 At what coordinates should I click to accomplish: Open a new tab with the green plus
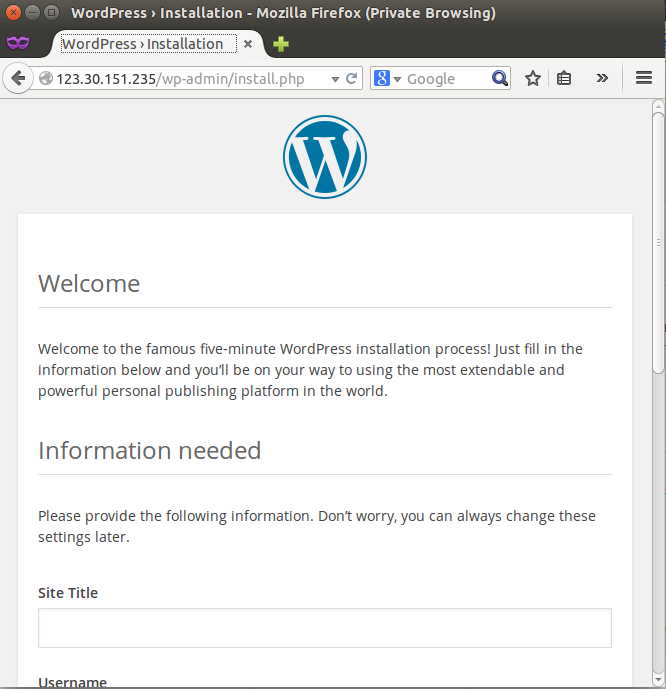[x=281, y=44]
